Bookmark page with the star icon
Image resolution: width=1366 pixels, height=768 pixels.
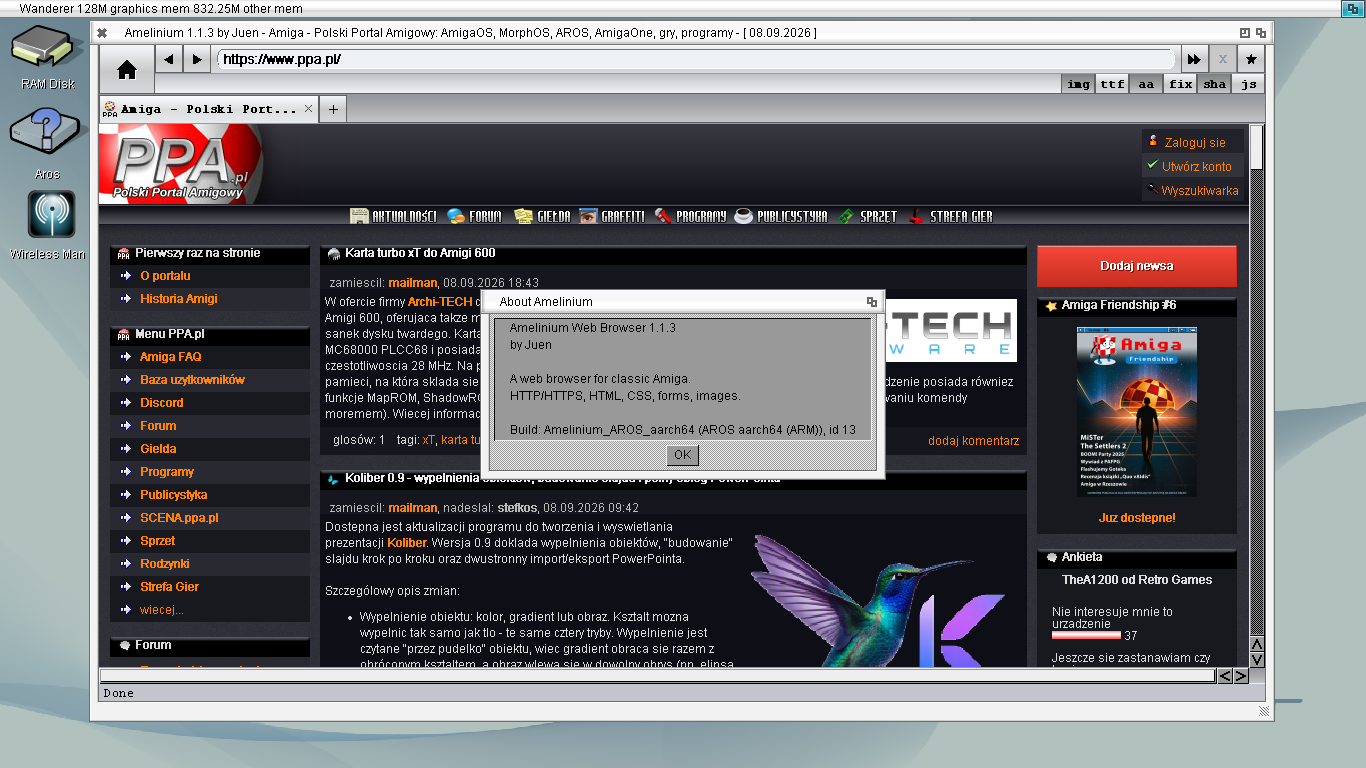[1250, 59]
